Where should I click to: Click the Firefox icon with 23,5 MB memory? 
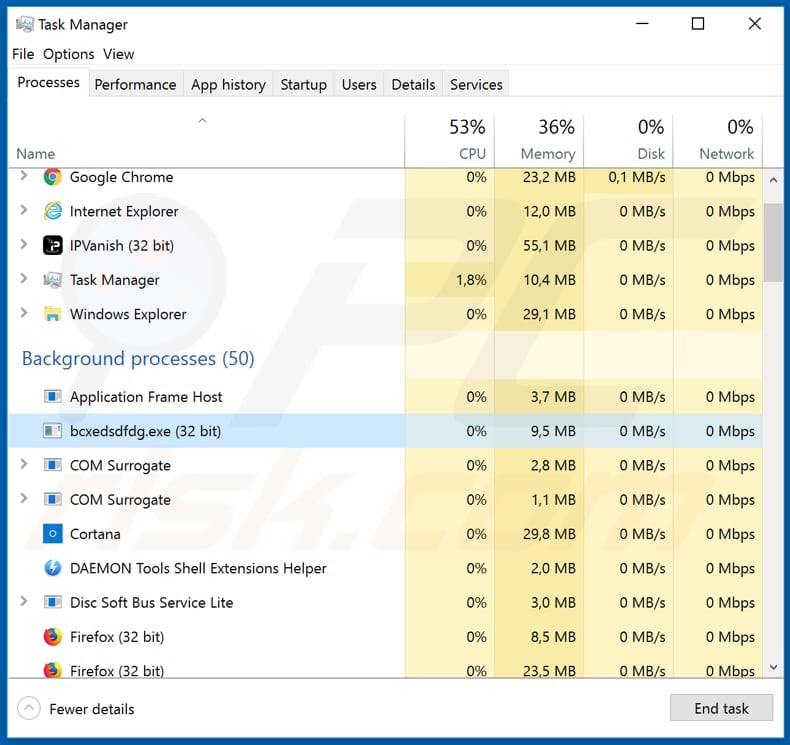click(x=52, y=670)
